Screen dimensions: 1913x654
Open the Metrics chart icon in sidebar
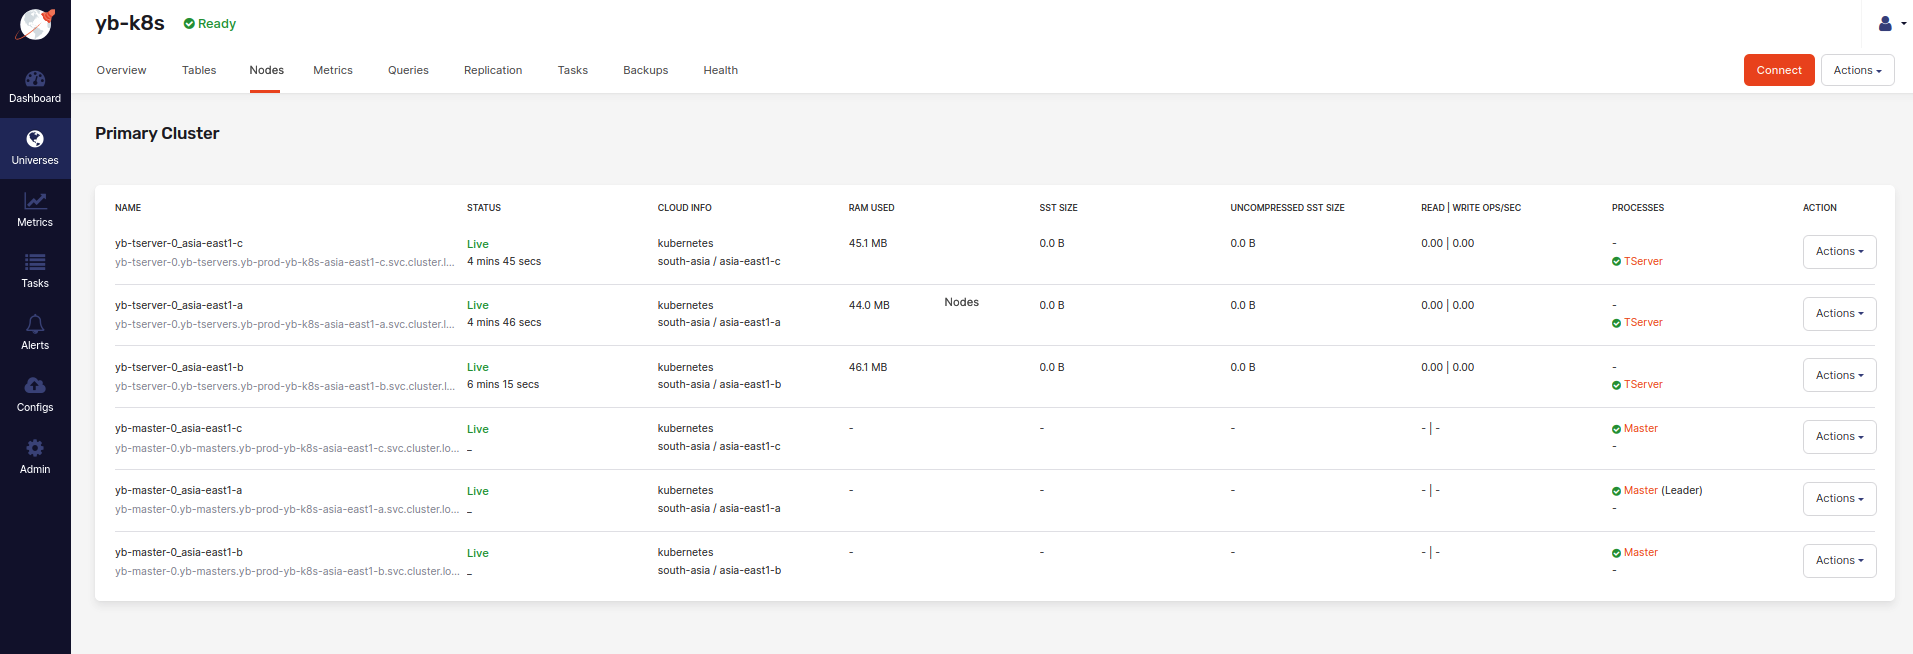pyautogui.click(x=35, y=202)
